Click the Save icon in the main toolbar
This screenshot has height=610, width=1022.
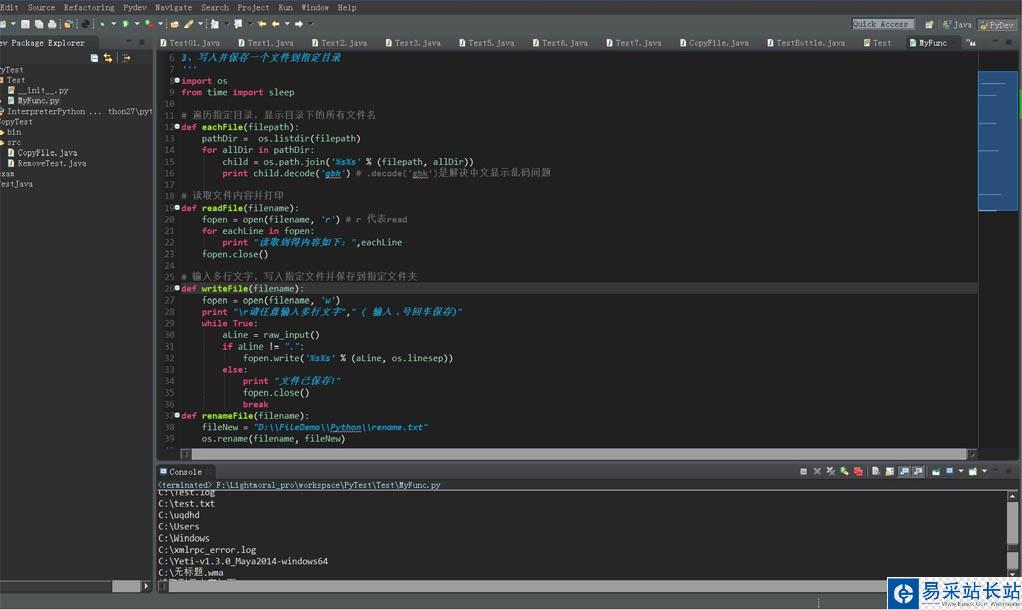pyautogui.click(x=25, y=24)
